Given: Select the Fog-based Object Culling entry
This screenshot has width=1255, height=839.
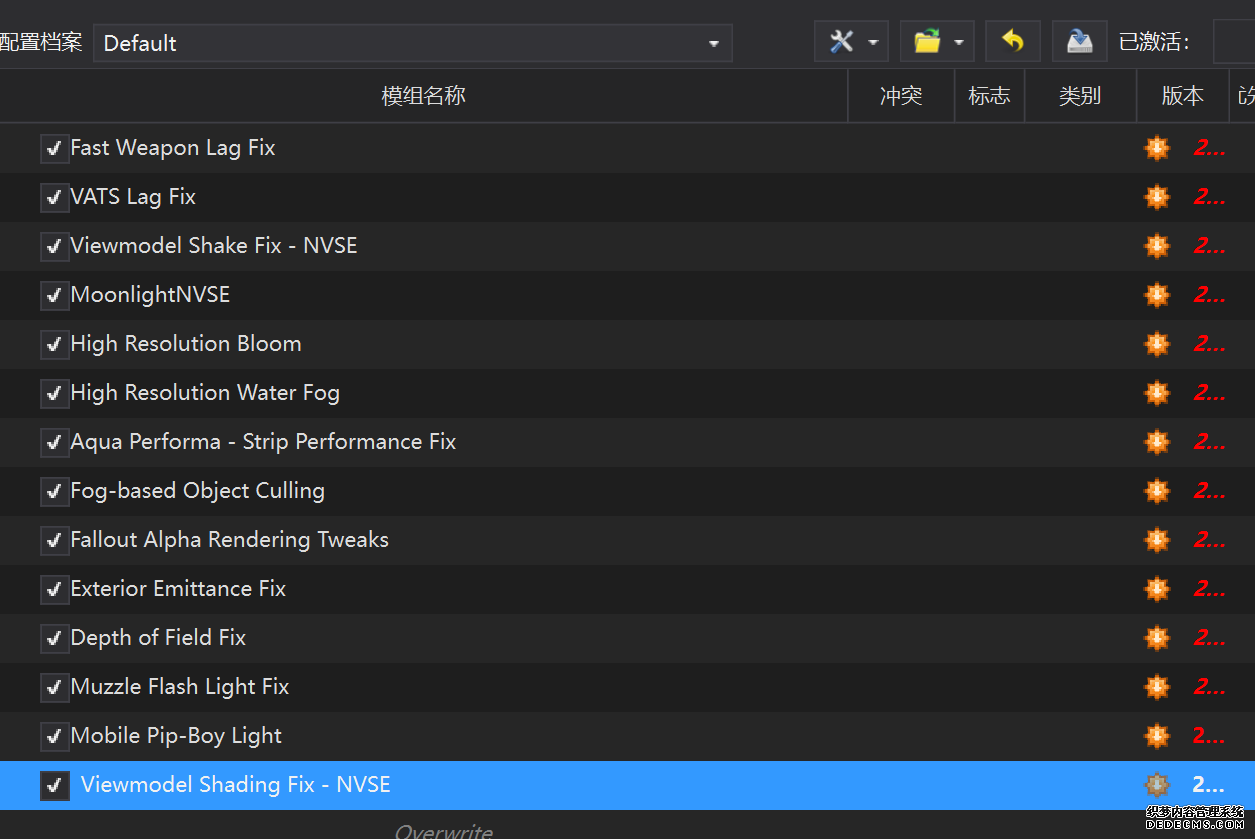Looking at the screenshot, I should [x=197, y=491].
